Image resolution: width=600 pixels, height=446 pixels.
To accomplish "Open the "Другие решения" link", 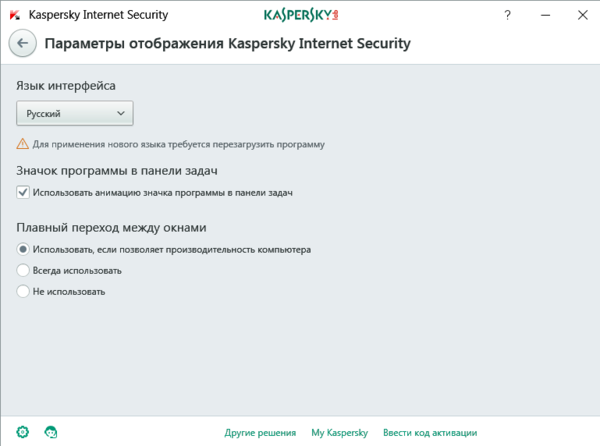I will pyautogui.click(x=259, y=433).
